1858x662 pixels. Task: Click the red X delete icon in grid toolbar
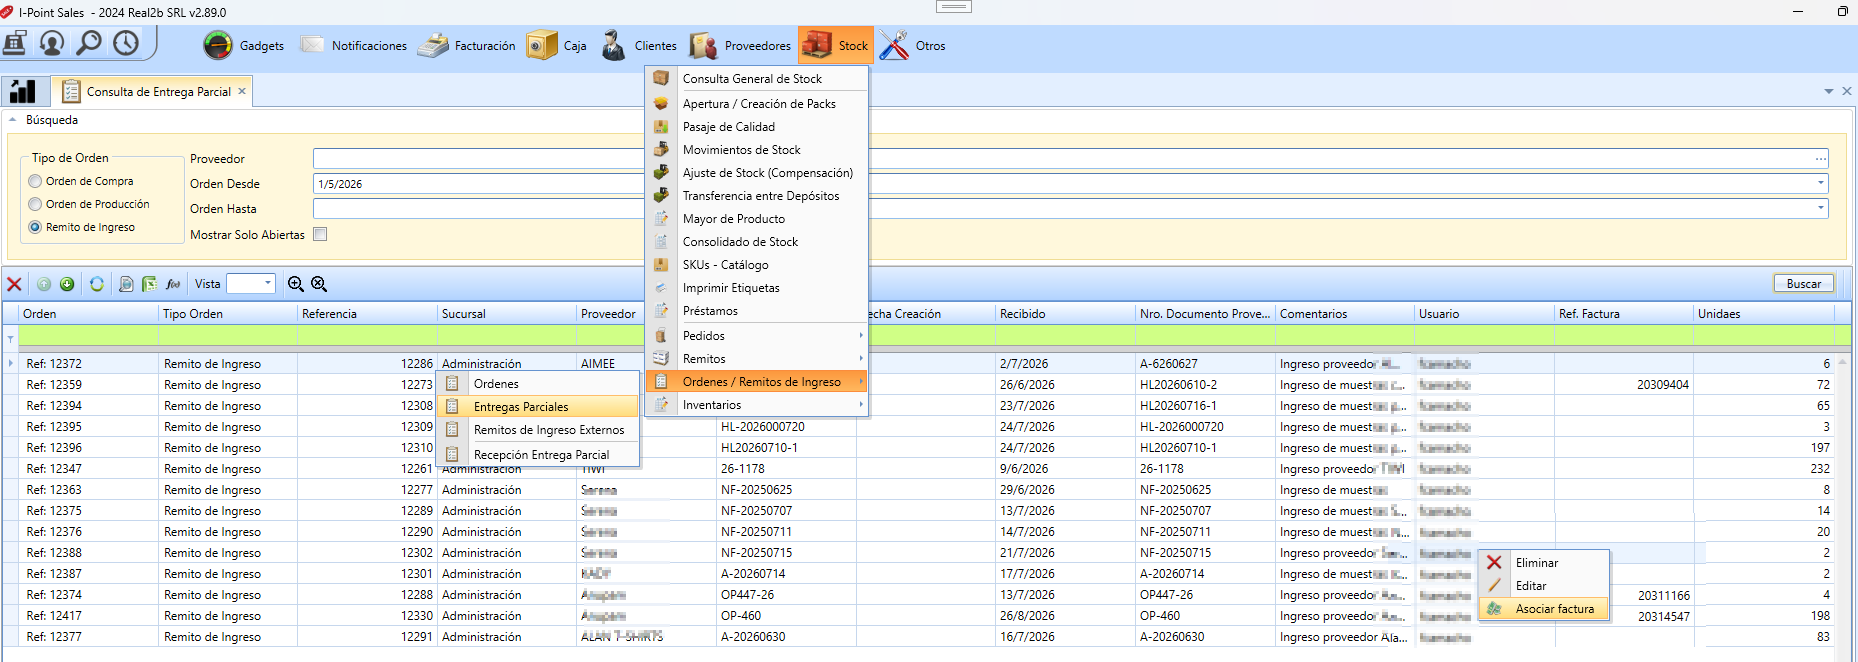click(x=14, y=284)
